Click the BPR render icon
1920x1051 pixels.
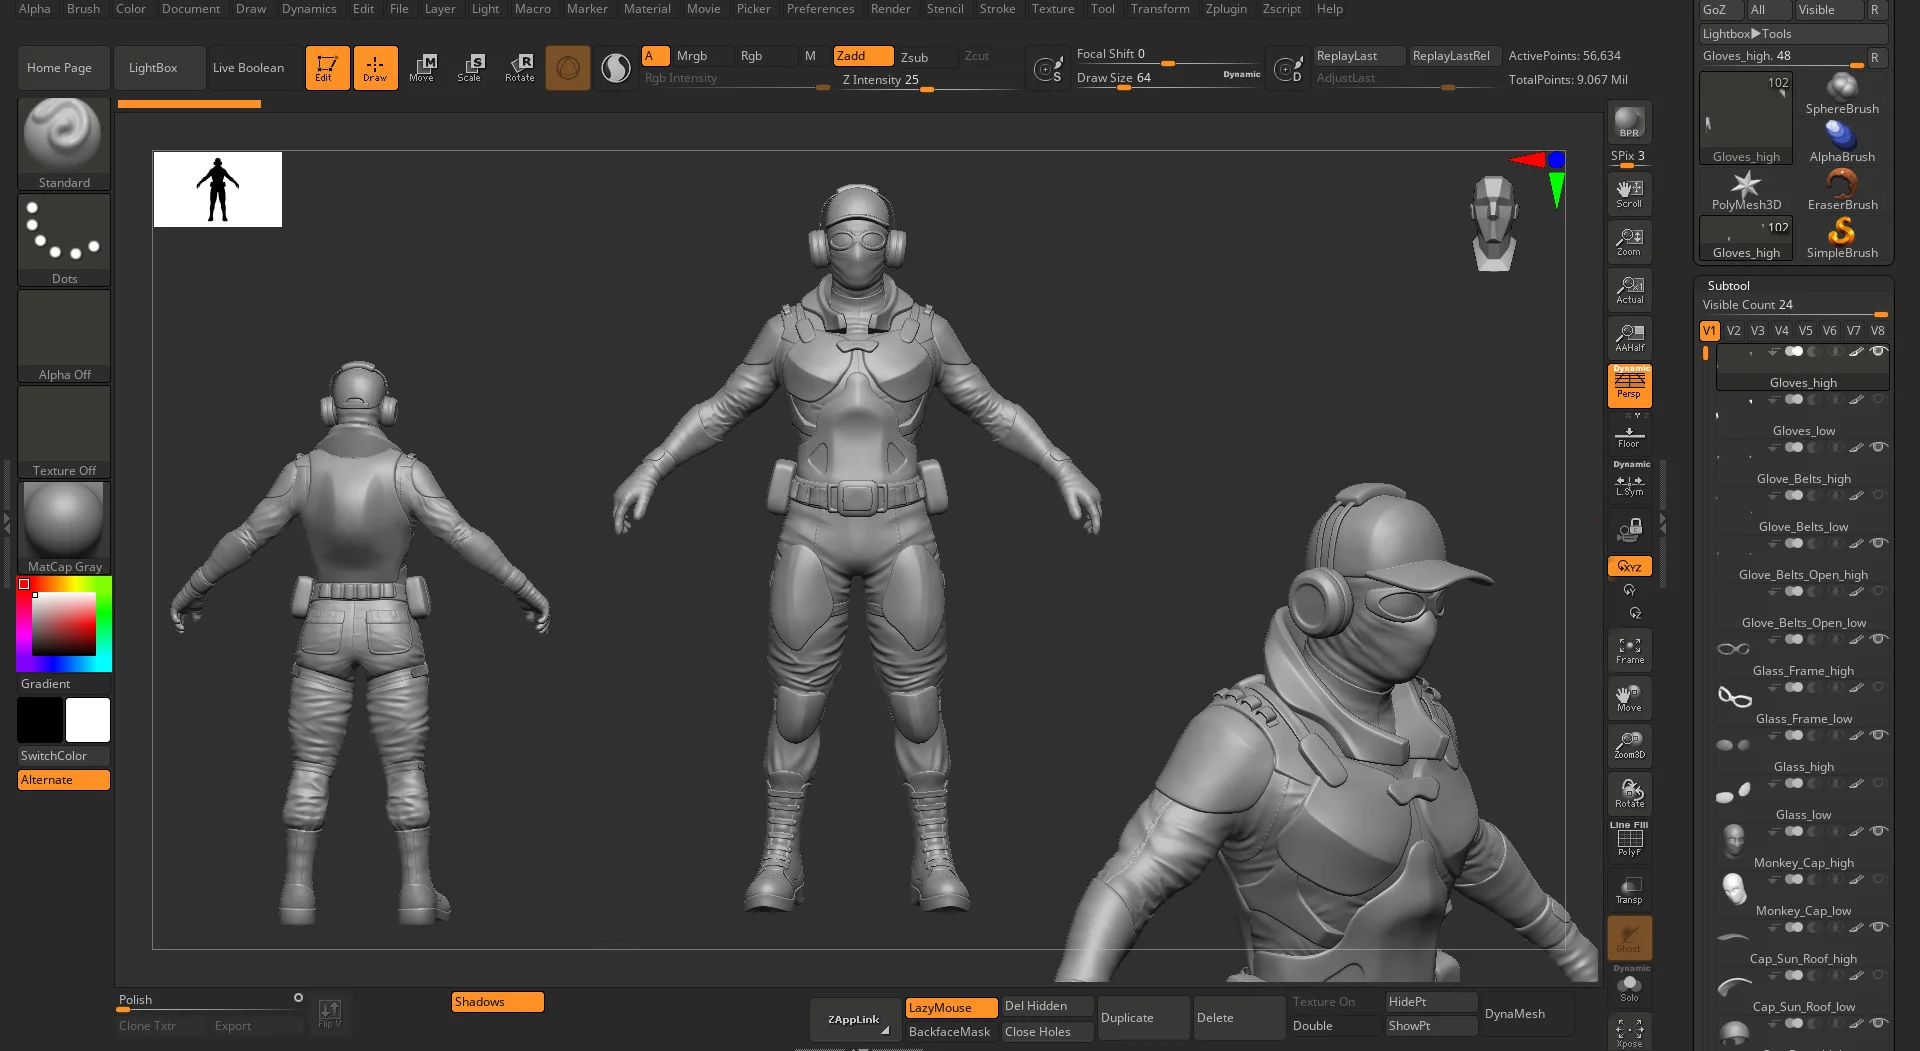pos(1629,122)
